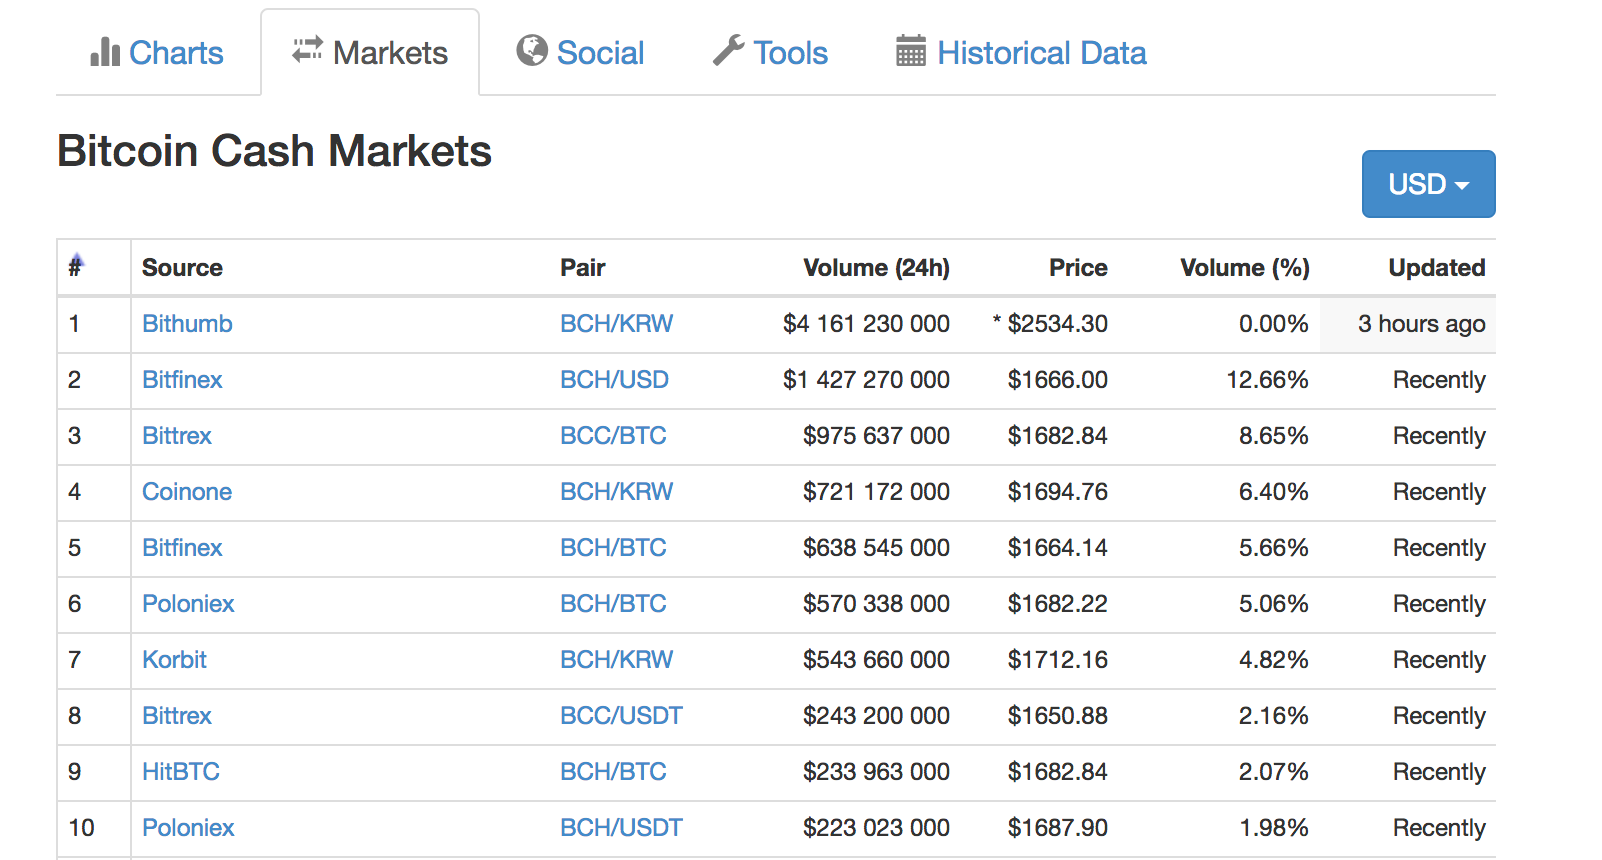Click the volume $1 427 270 000

866,380
